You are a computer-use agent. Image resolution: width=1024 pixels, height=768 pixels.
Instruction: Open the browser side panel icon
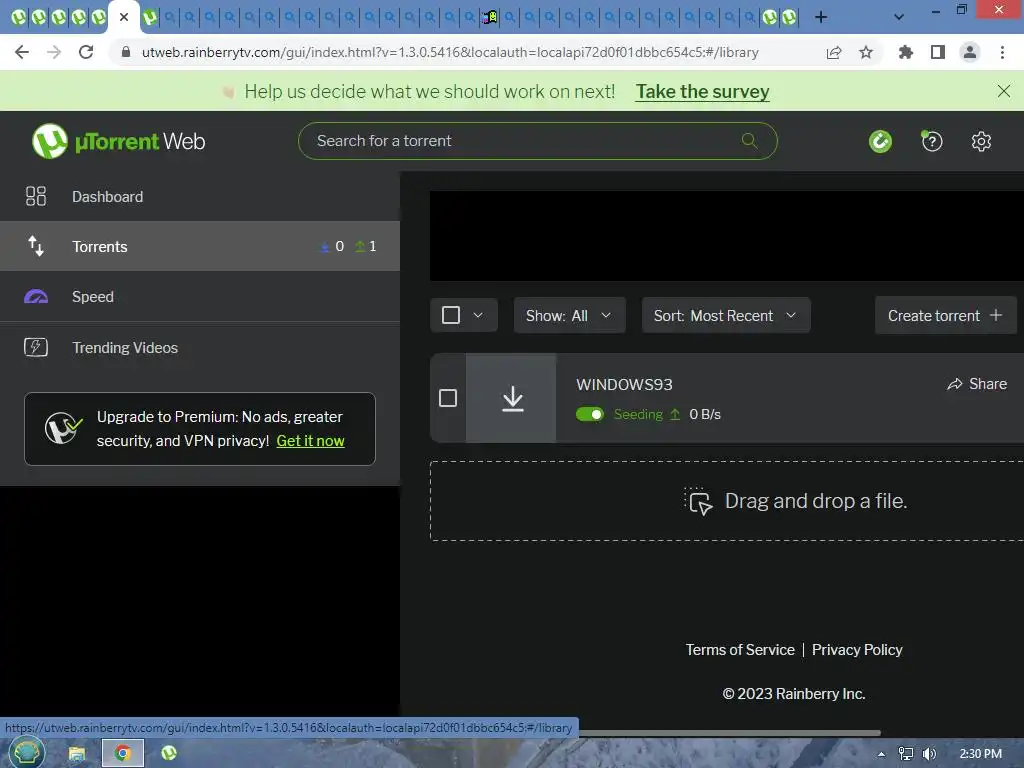pyautogui.click(x=938, y=52)
